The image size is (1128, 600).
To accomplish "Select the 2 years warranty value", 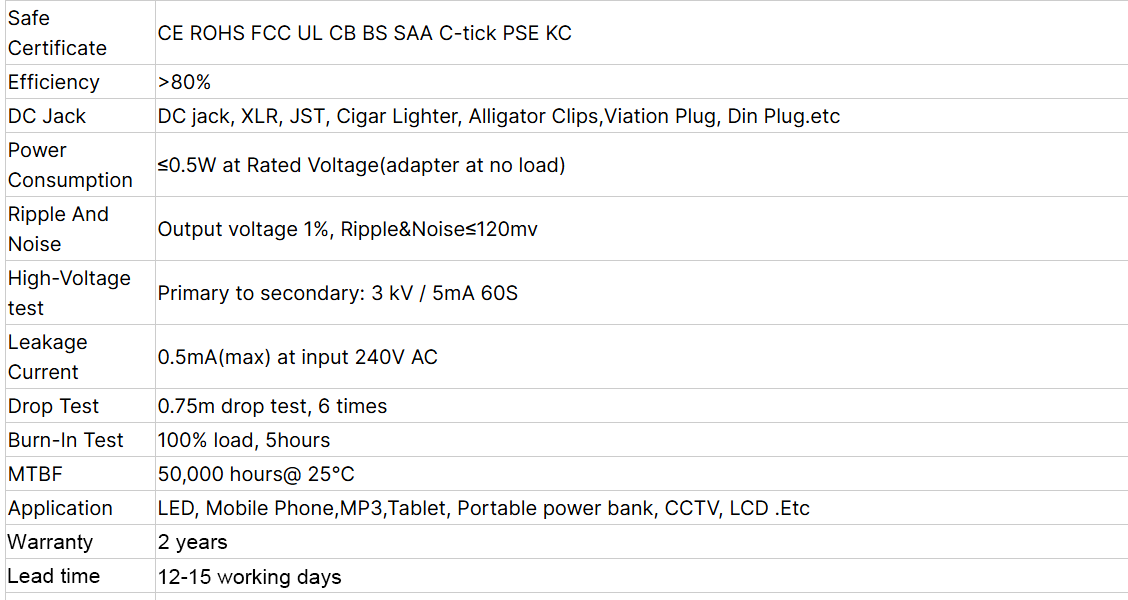I will pos(192,542).
